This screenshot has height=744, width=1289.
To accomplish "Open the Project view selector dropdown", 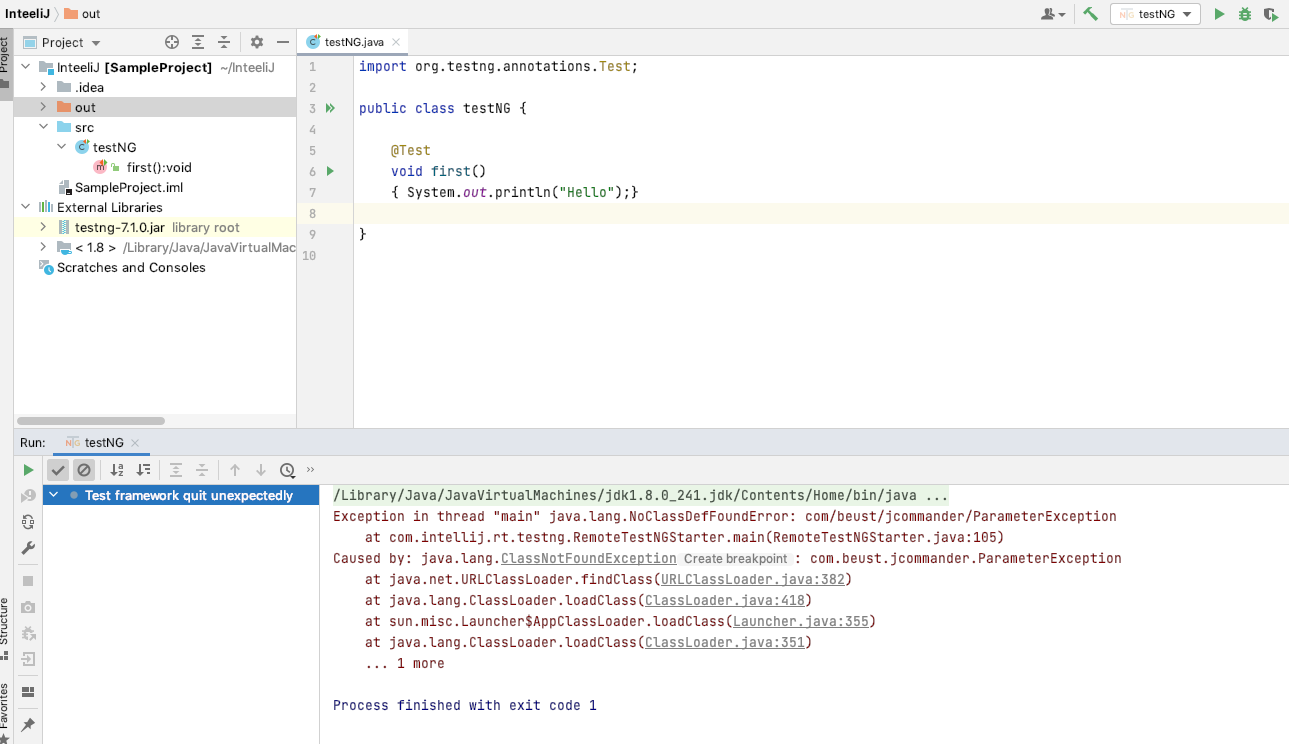I will click(62, 42).
